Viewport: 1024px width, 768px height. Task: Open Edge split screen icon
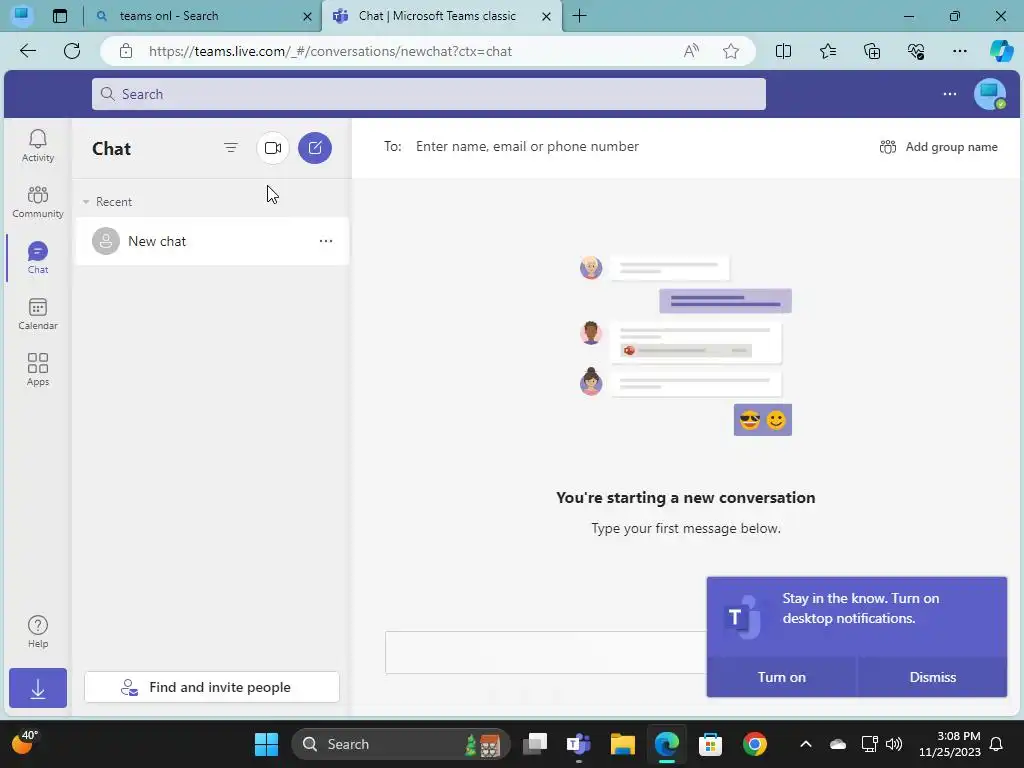(x=783, y=51)
